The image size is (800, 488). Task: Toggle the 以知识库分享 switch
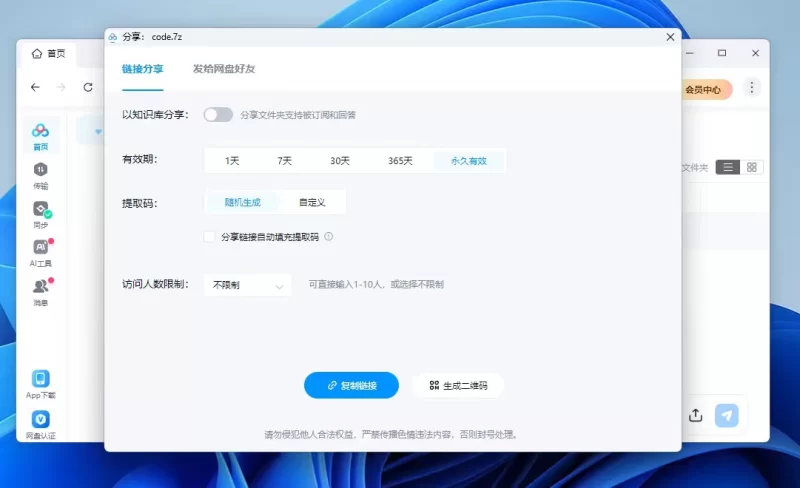218,114
